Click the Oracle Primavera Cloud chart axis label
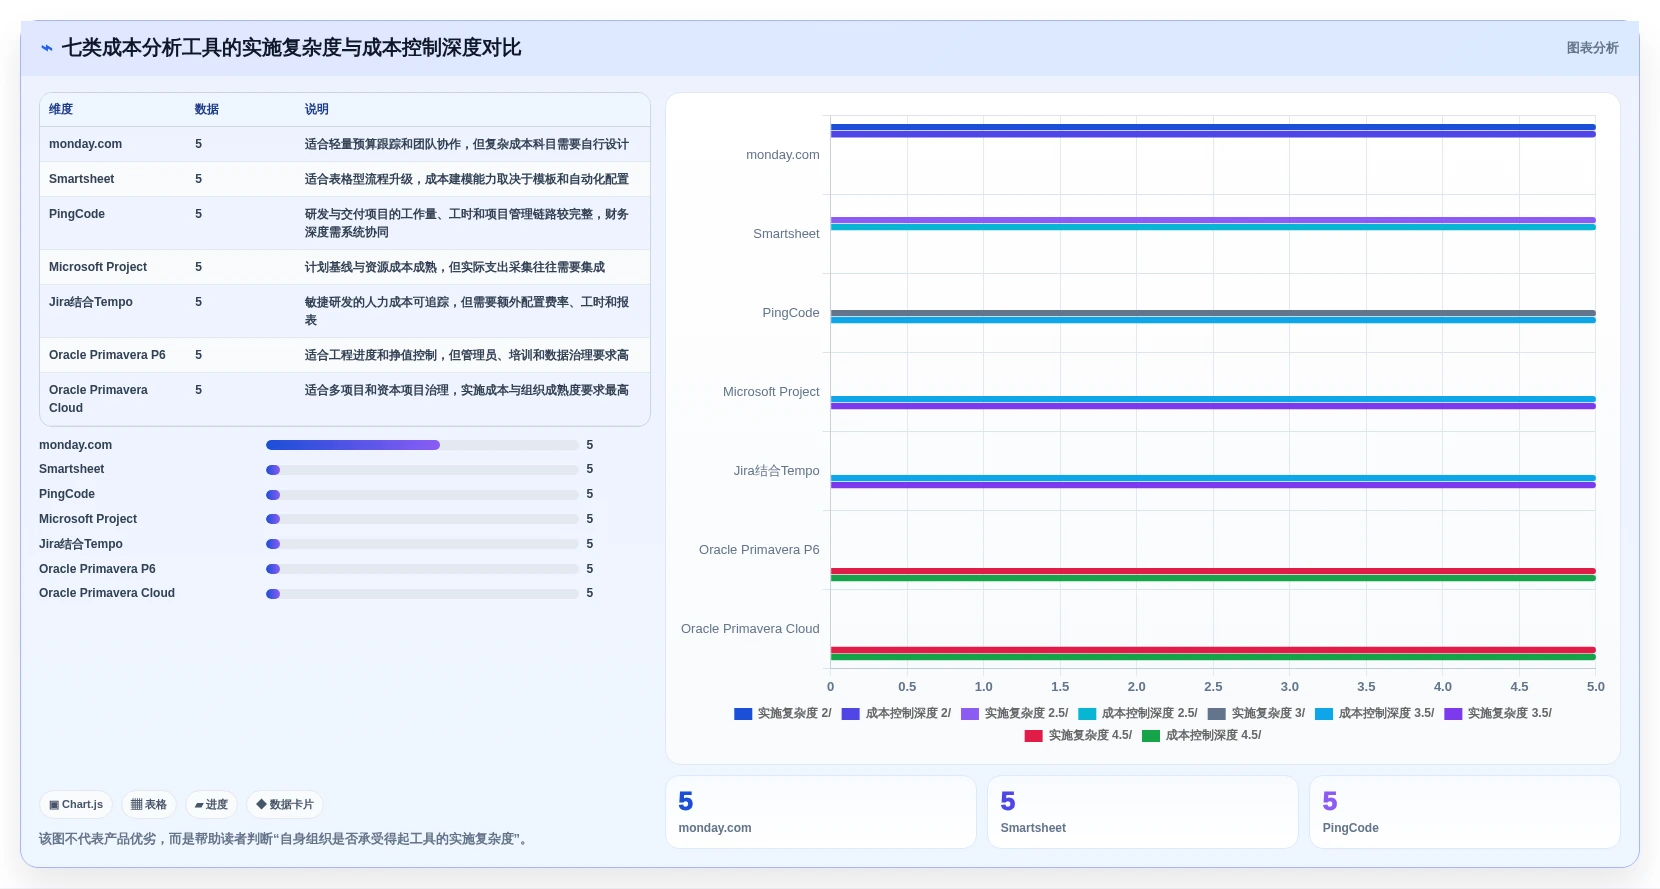The width and height of the screenshot is (1660, 889). pos(750,629)
